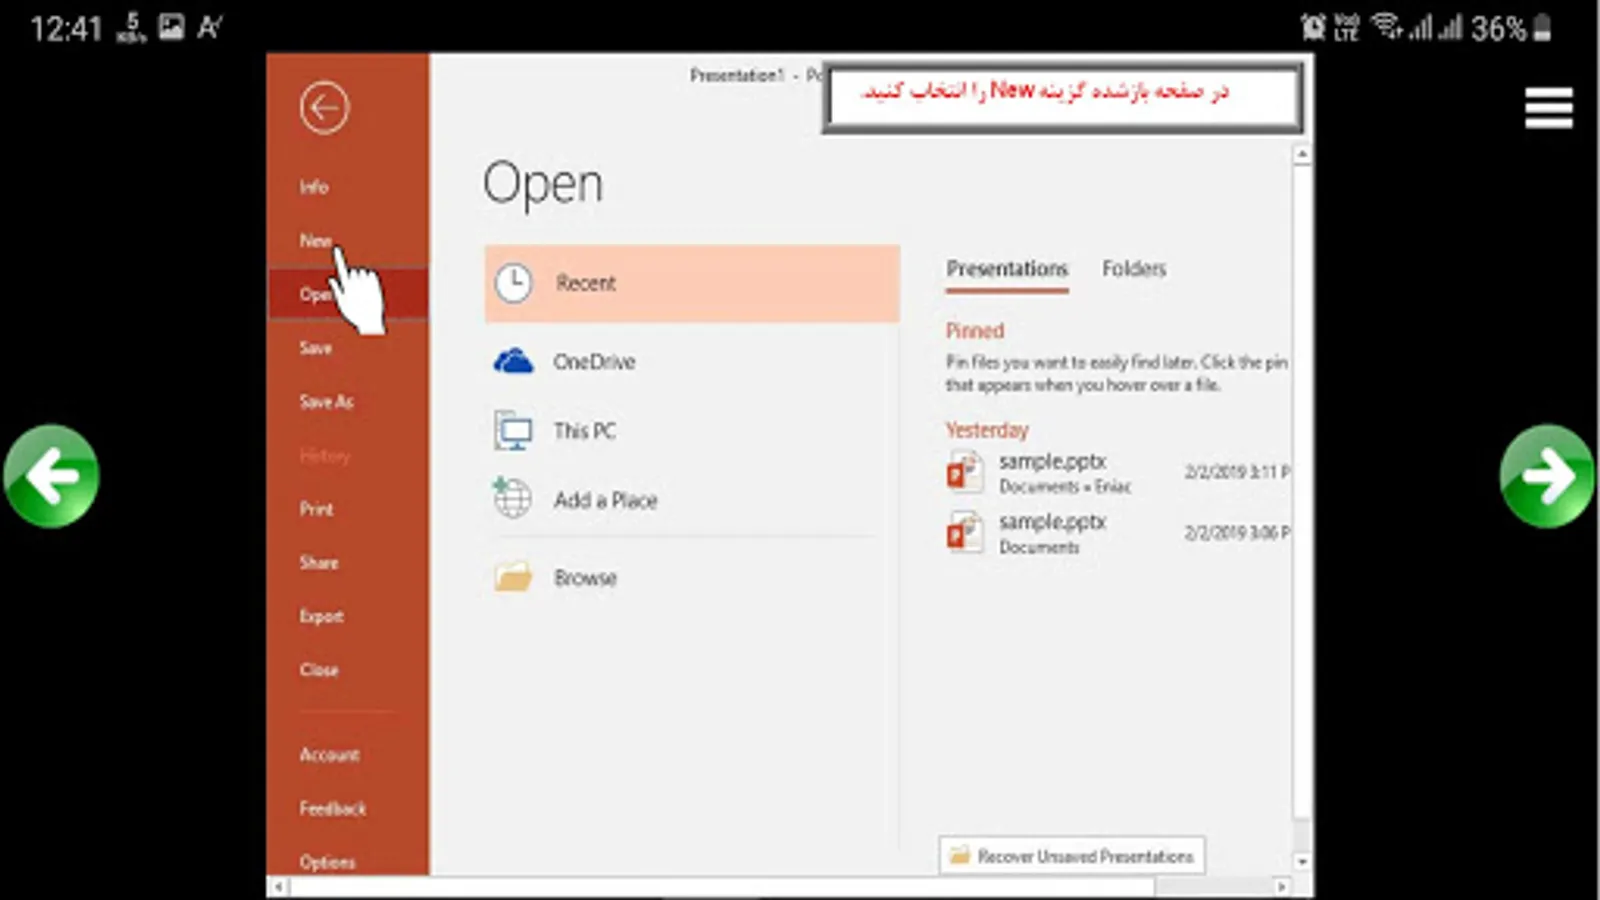This screenshot has width=1600, height=900.
Task: Choose Save As in the sidebar
Action: click(x=326, y=402)
